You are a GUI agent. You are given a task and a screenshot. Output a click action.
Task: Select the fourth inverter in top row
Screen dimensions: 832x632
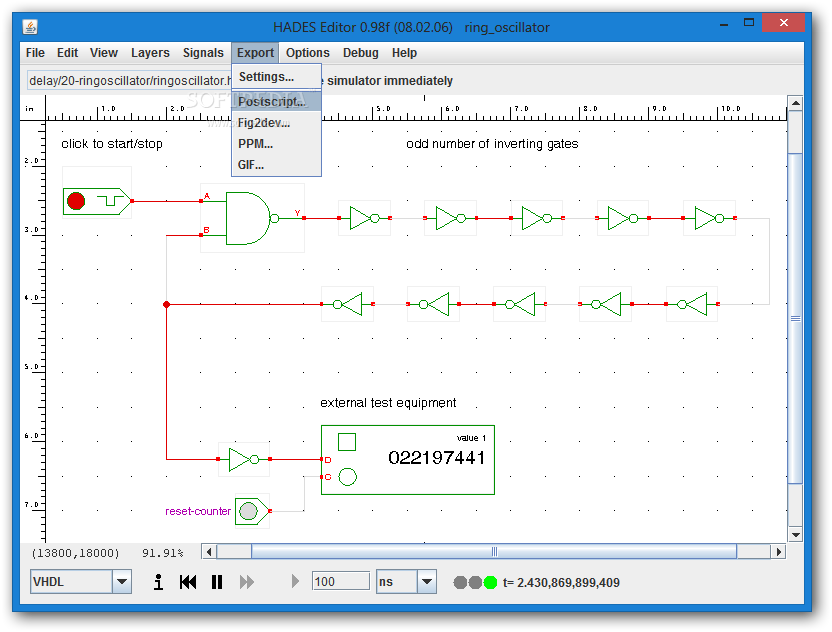click(622, 218)
